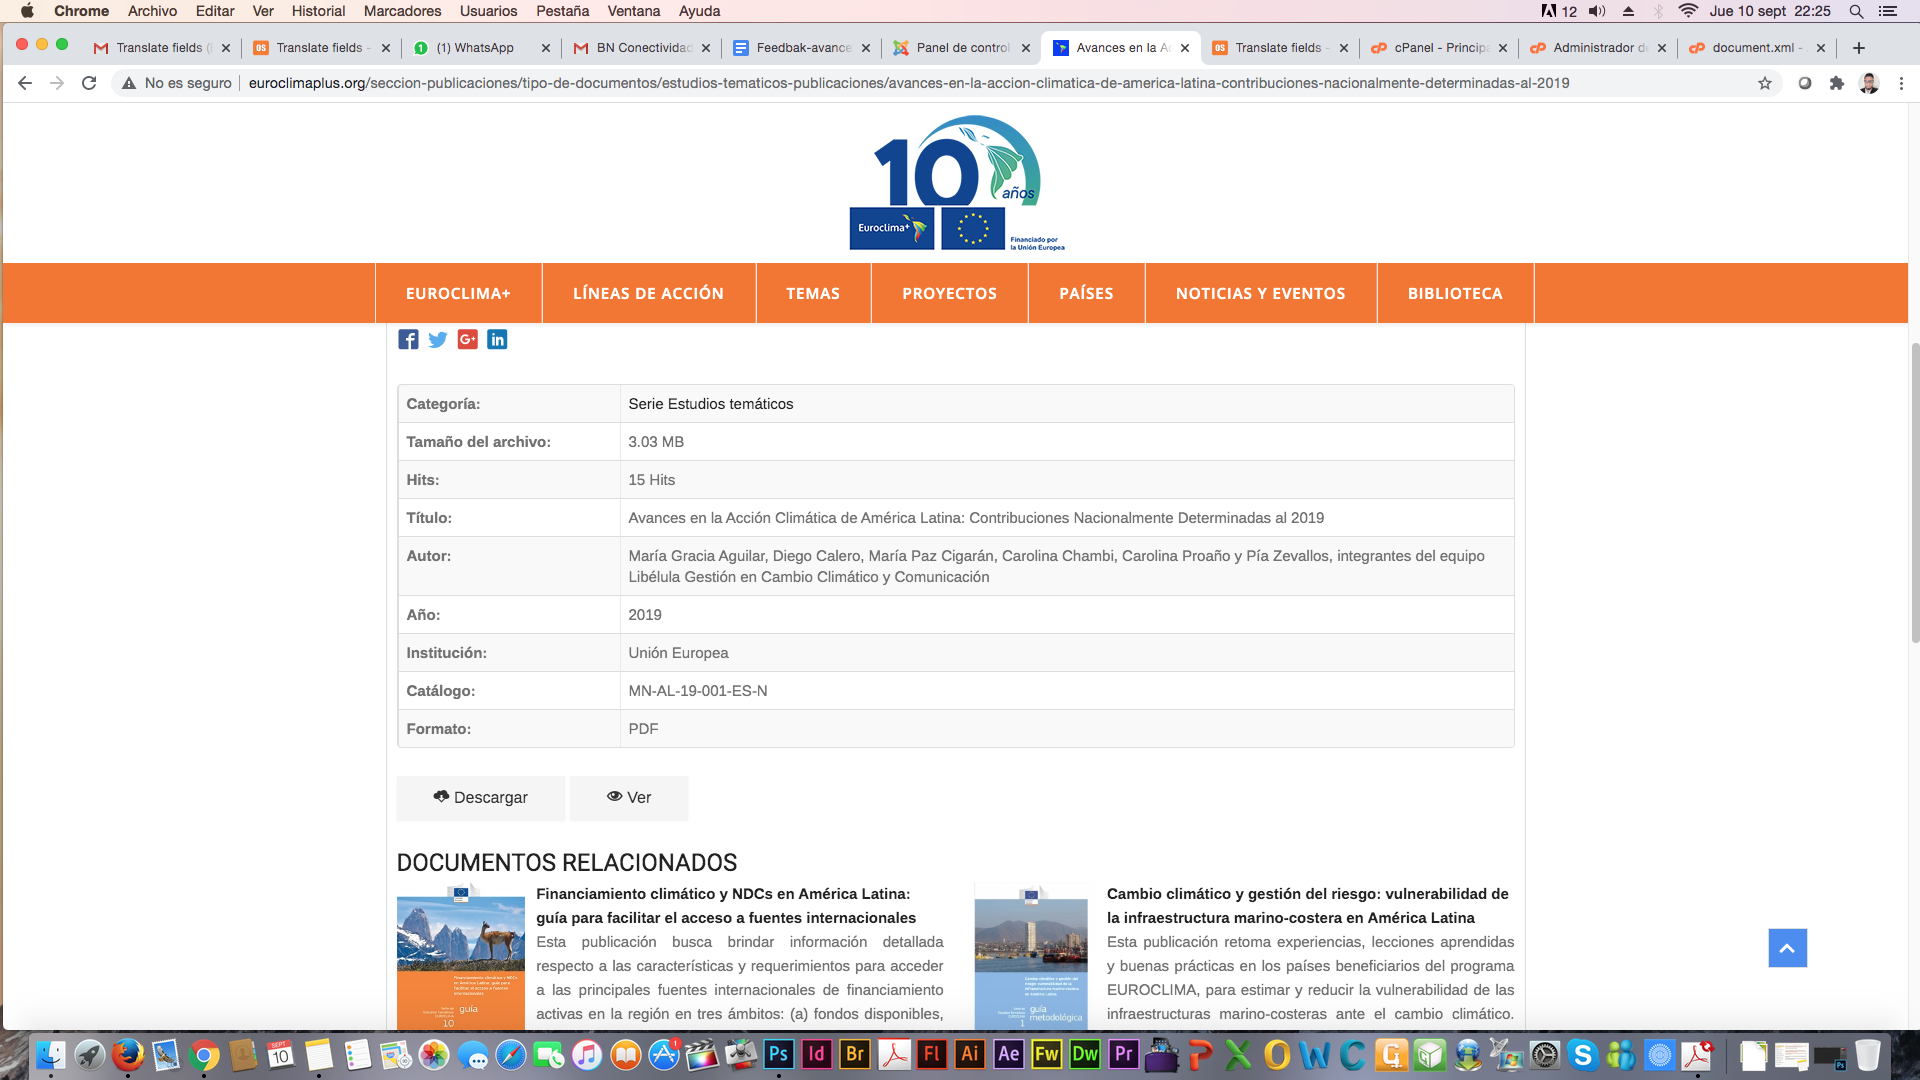Open Spotlight search in menu bar
This screenshot has width=1920, height=1080.
pyautogui.click(x=1856, y=11)
